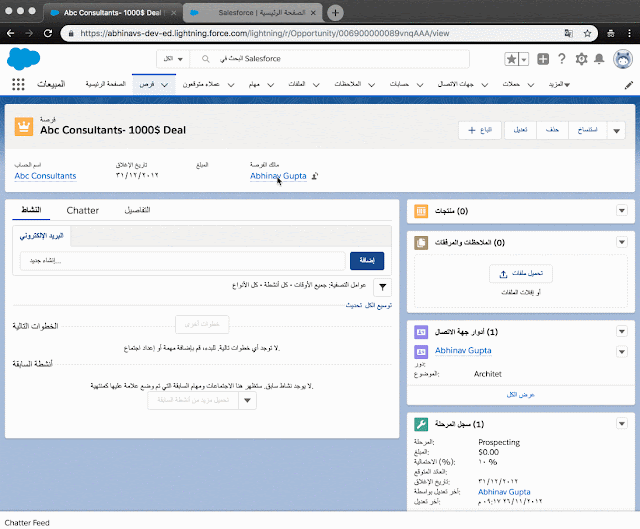Expand the Leads nav chevron
The width and height of the screenshot is (640, 529).
(x=231, y=85)
